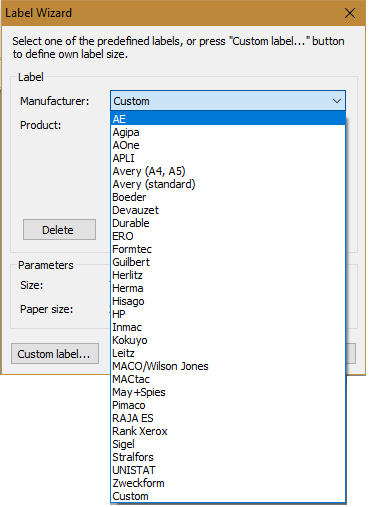Screen dimensions: 371x507
Task: Select Kokuyo manufacturer entry
Action: (x=228, y=340)
